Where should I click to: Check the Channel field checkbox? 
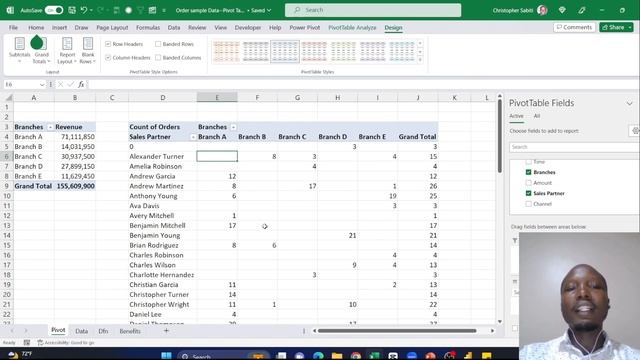(x=529, y=204)
